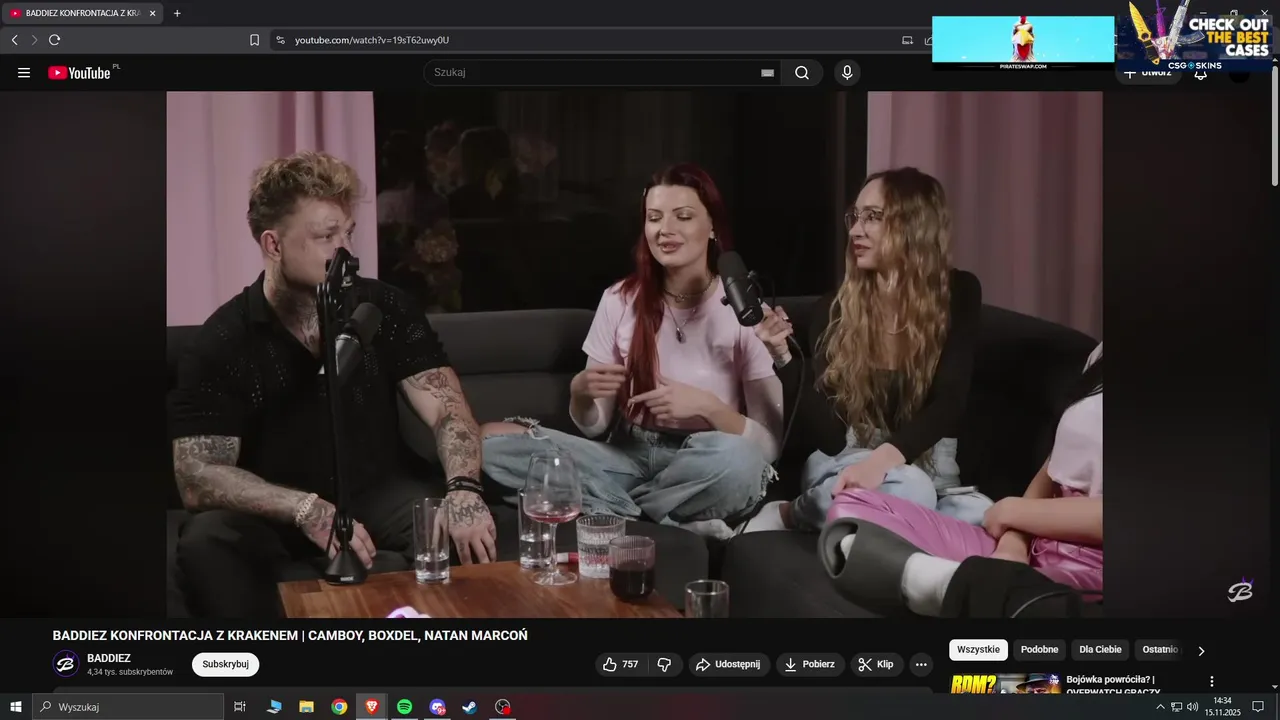Open the network tray icon
The width and height of the screenshot is (1280, 720).
pos(1176,707)
